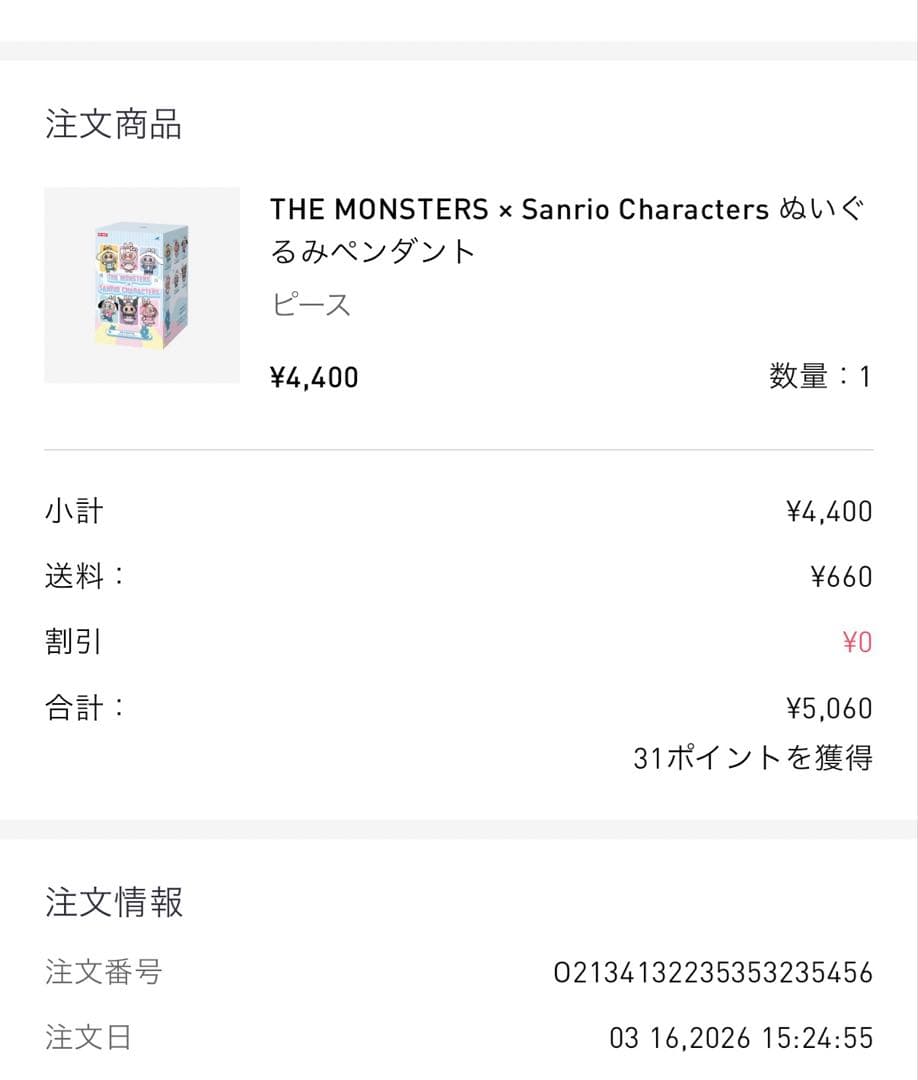Screen dimensions: 918x1080
Task: Click the ¥4,400 product price
Action: [314, 377]
